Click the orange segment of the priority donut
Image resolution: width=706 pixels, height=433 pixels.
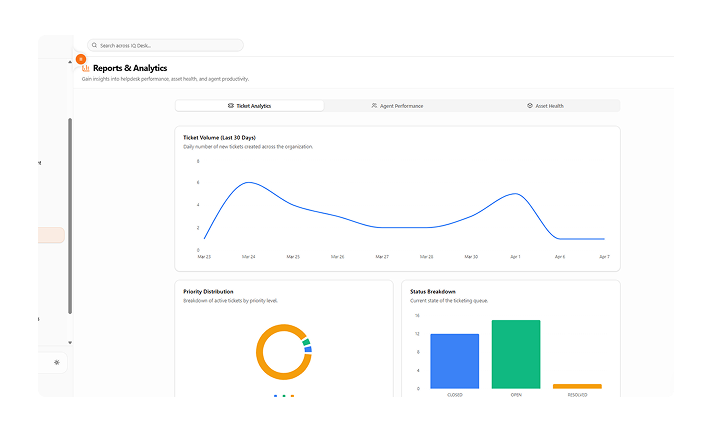[259, 352]
